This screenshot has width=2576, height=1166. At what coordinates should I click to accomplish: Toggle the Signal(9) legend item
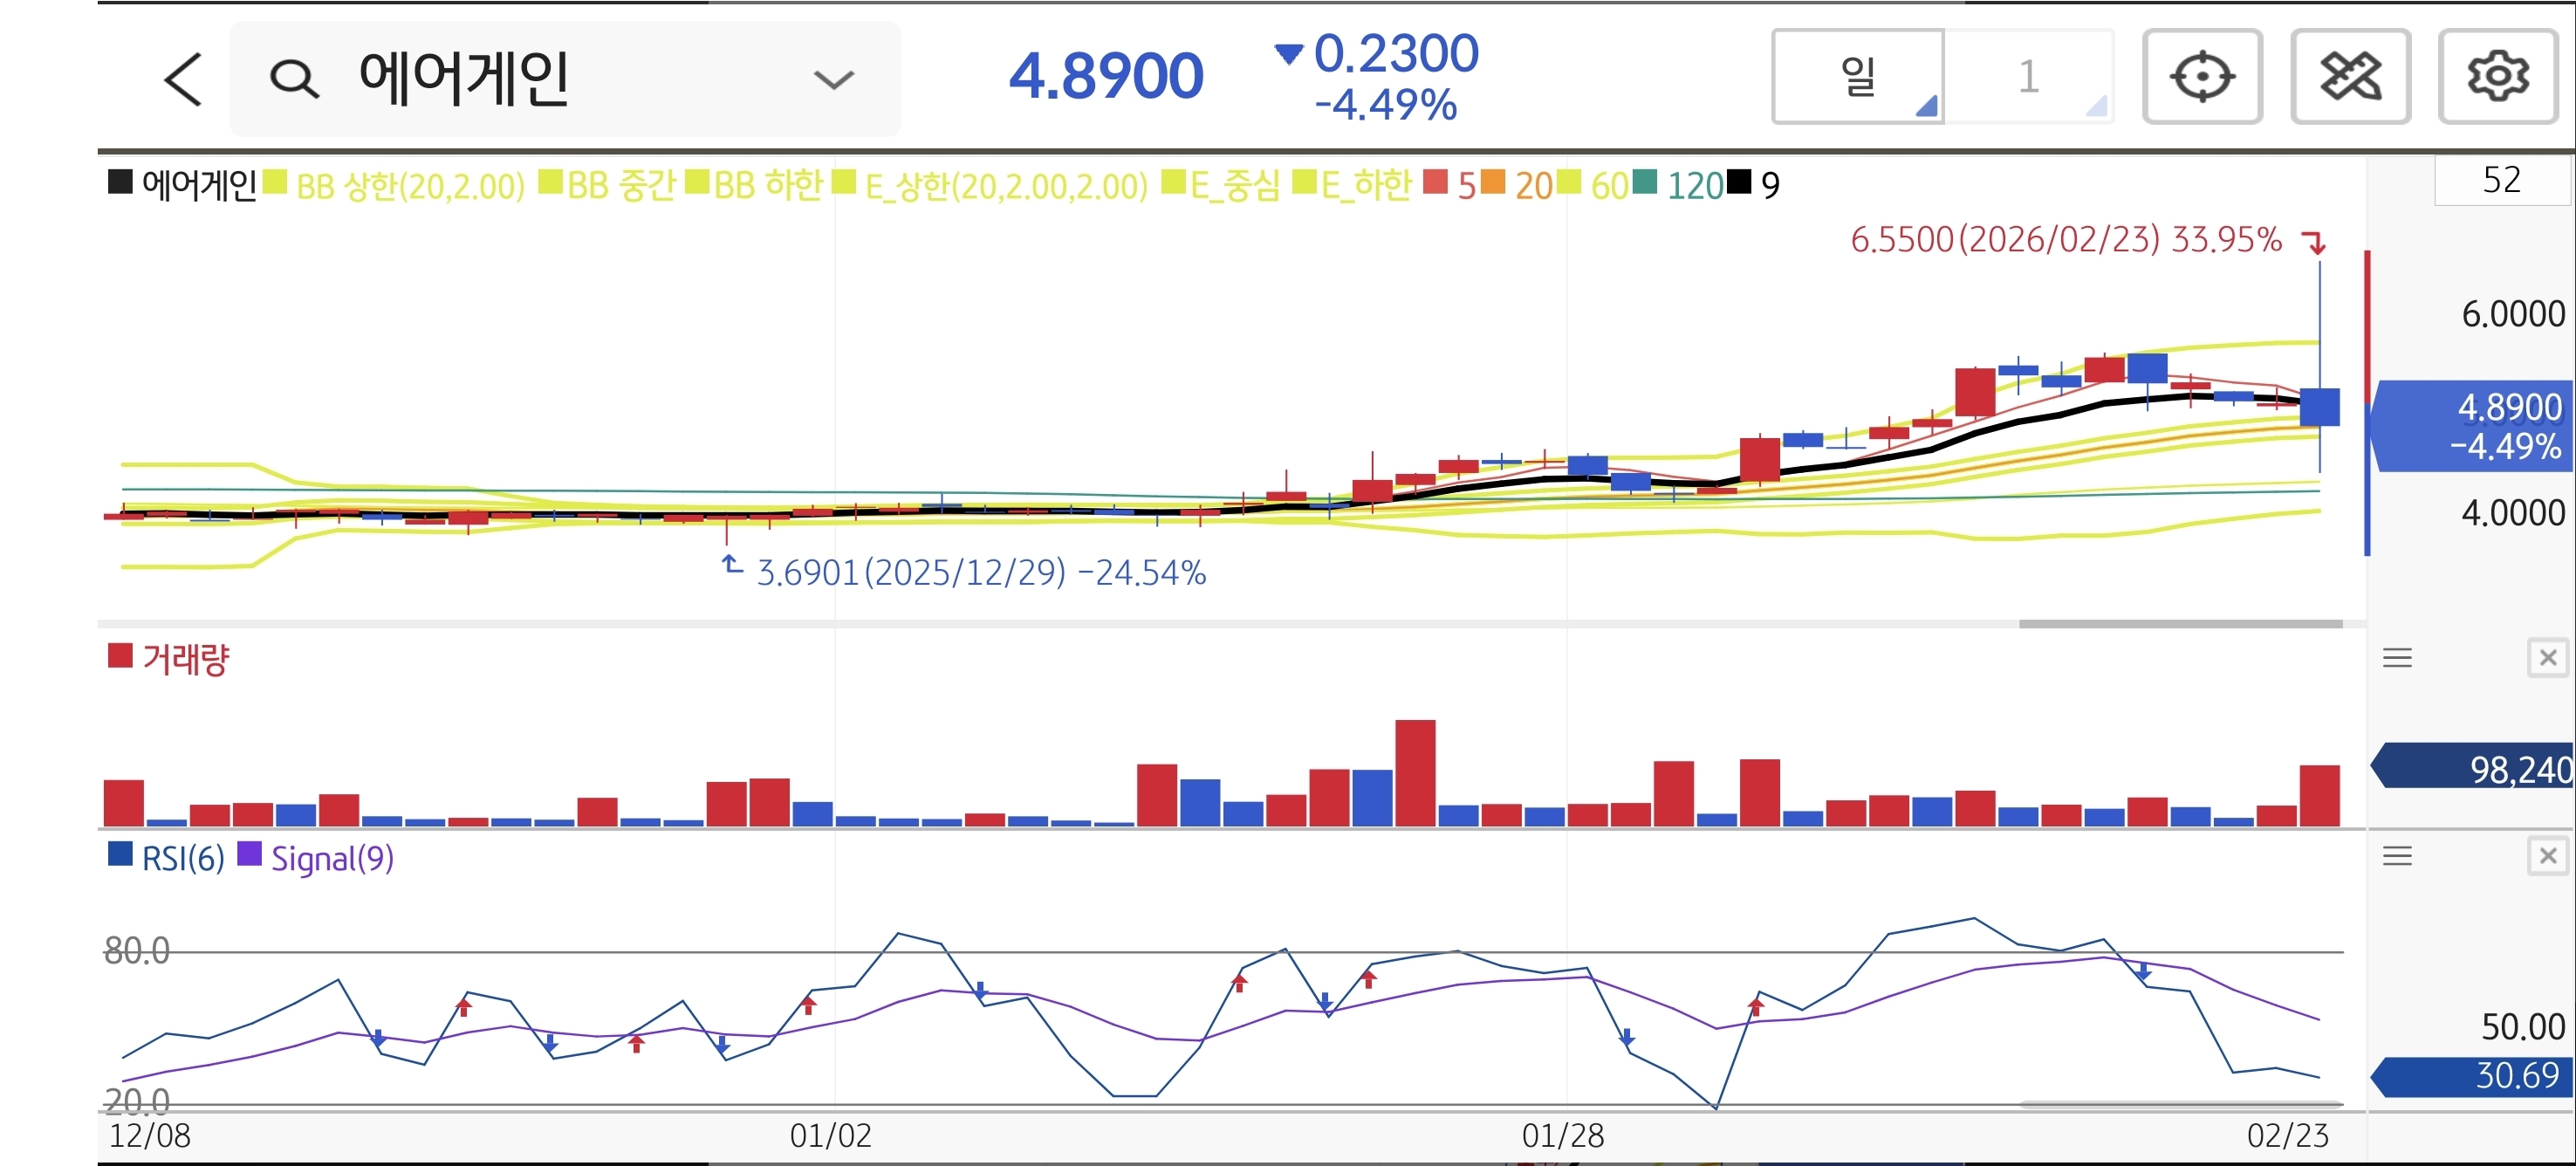coord(331,858)
